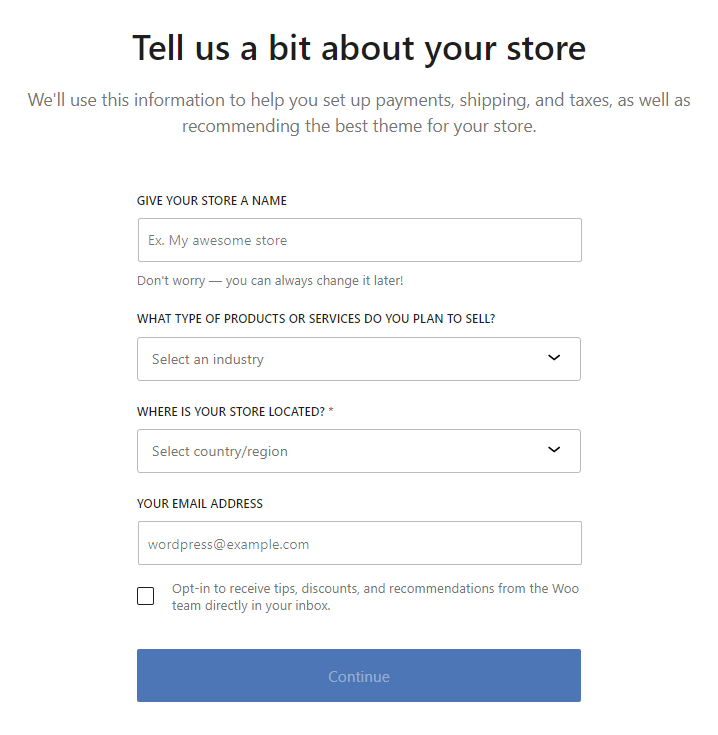Click the store name input field
718x735 pixels.
[x=359, y=240]
